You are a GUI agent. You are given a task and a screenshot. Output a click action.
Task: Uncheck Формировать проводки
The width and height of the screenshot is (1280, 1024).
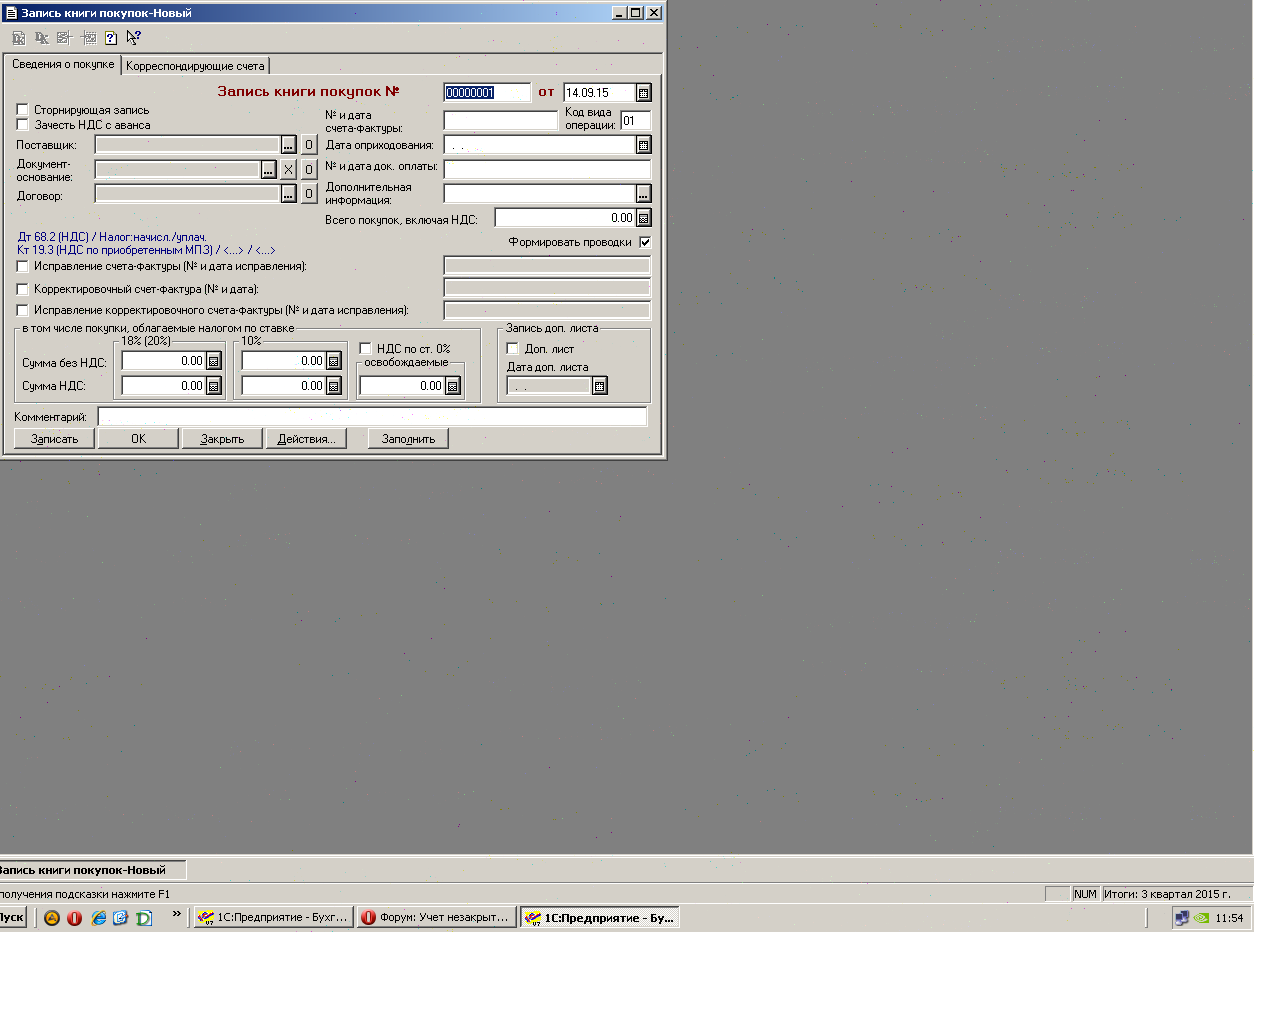645,242
